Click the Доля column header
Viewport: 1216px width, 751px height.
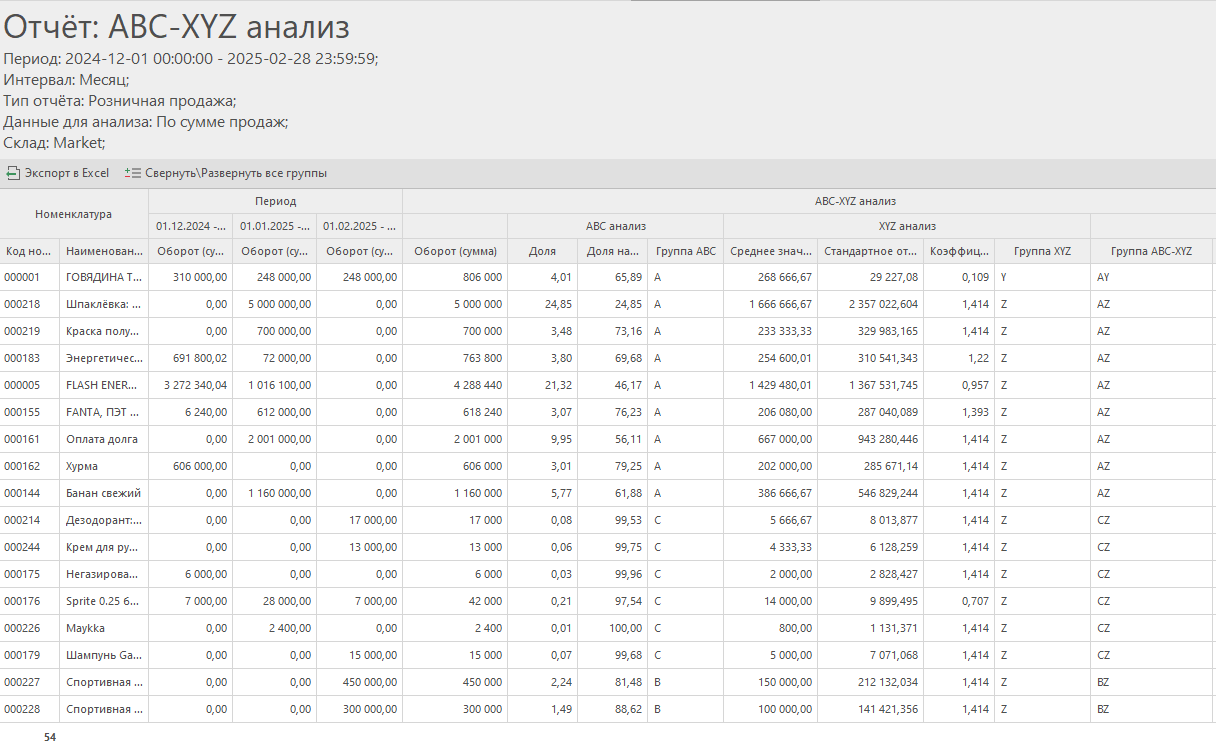pos(542,251)
